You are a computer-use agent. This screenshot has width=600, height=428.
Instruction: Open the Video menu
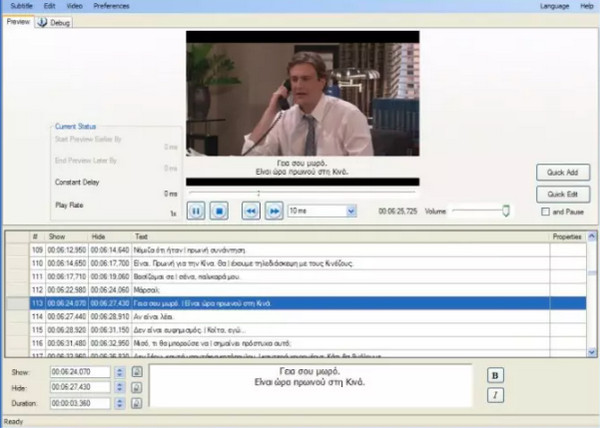click(x=74, y=6)
